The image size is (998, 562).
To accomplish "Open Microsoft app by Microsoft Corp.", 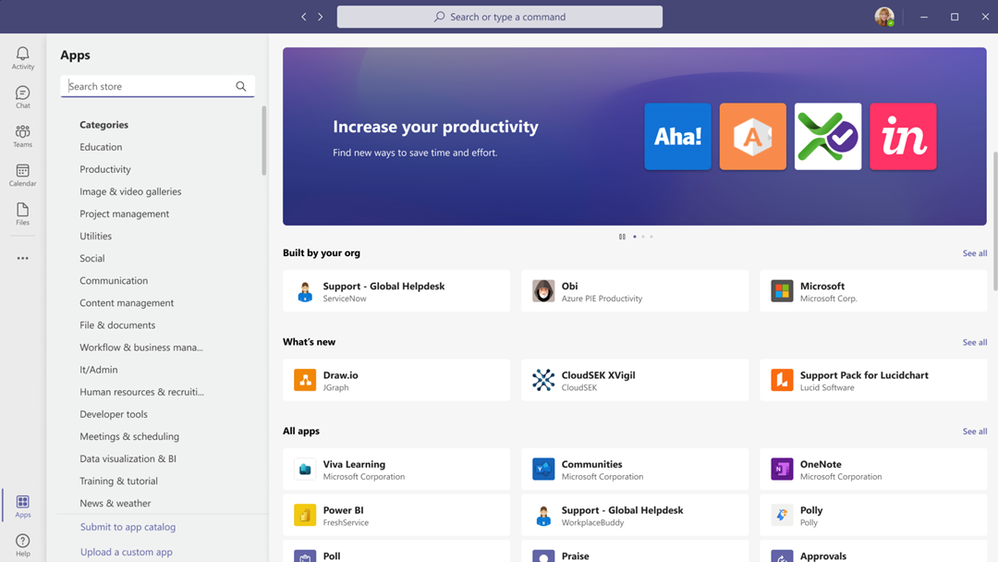I will [x=873, y=291].
